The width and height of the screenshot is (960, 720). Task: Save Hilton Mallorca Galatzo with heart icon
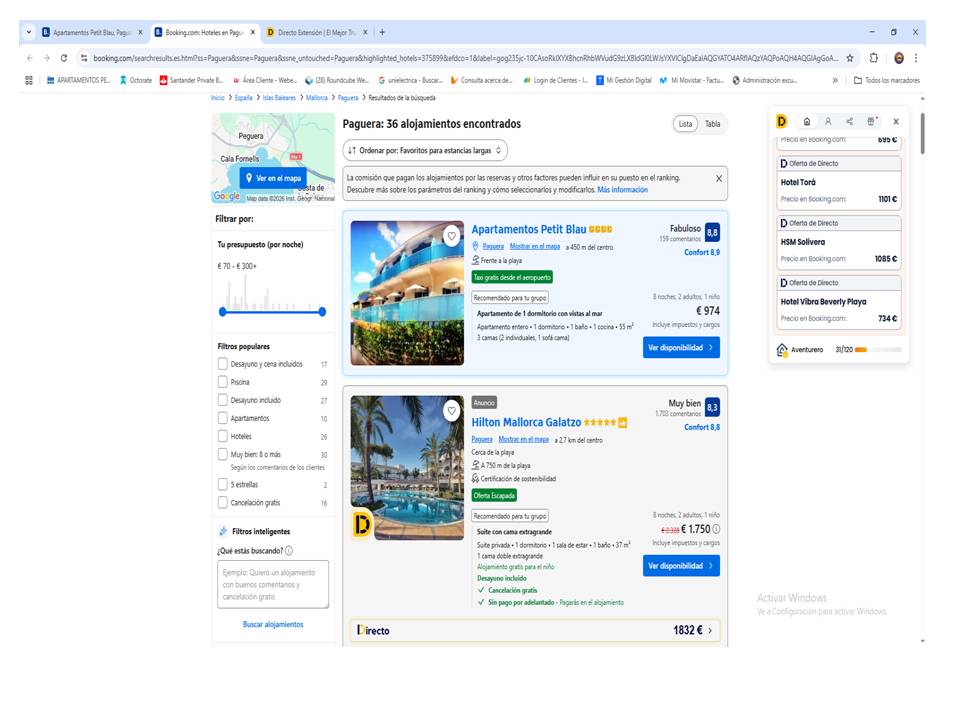pyautogui.click(x=452, y=410)
